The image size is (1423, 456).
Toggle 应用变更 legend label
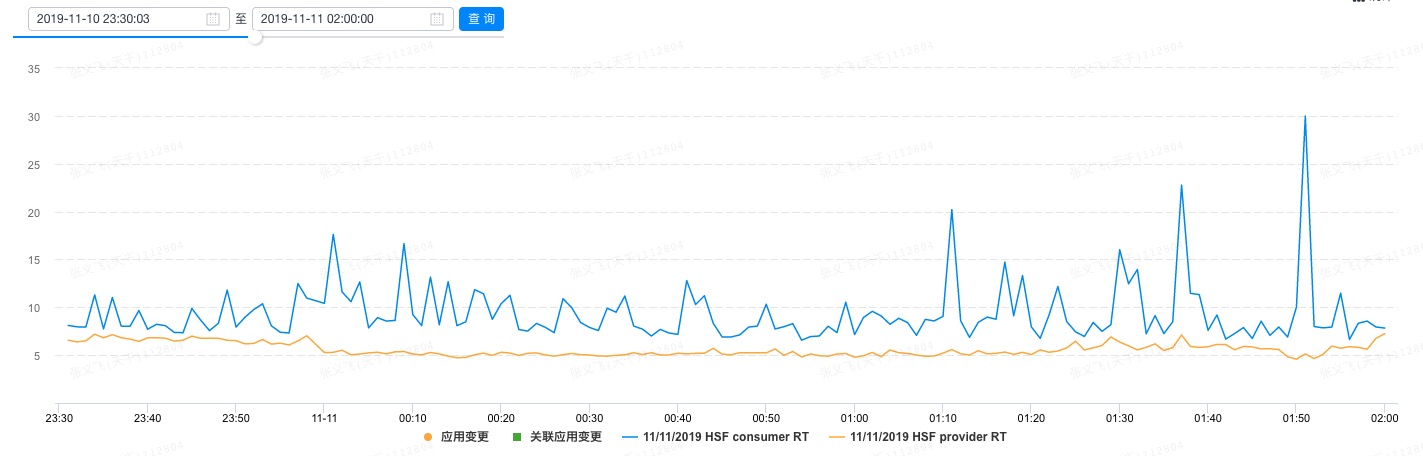[464, 437]
